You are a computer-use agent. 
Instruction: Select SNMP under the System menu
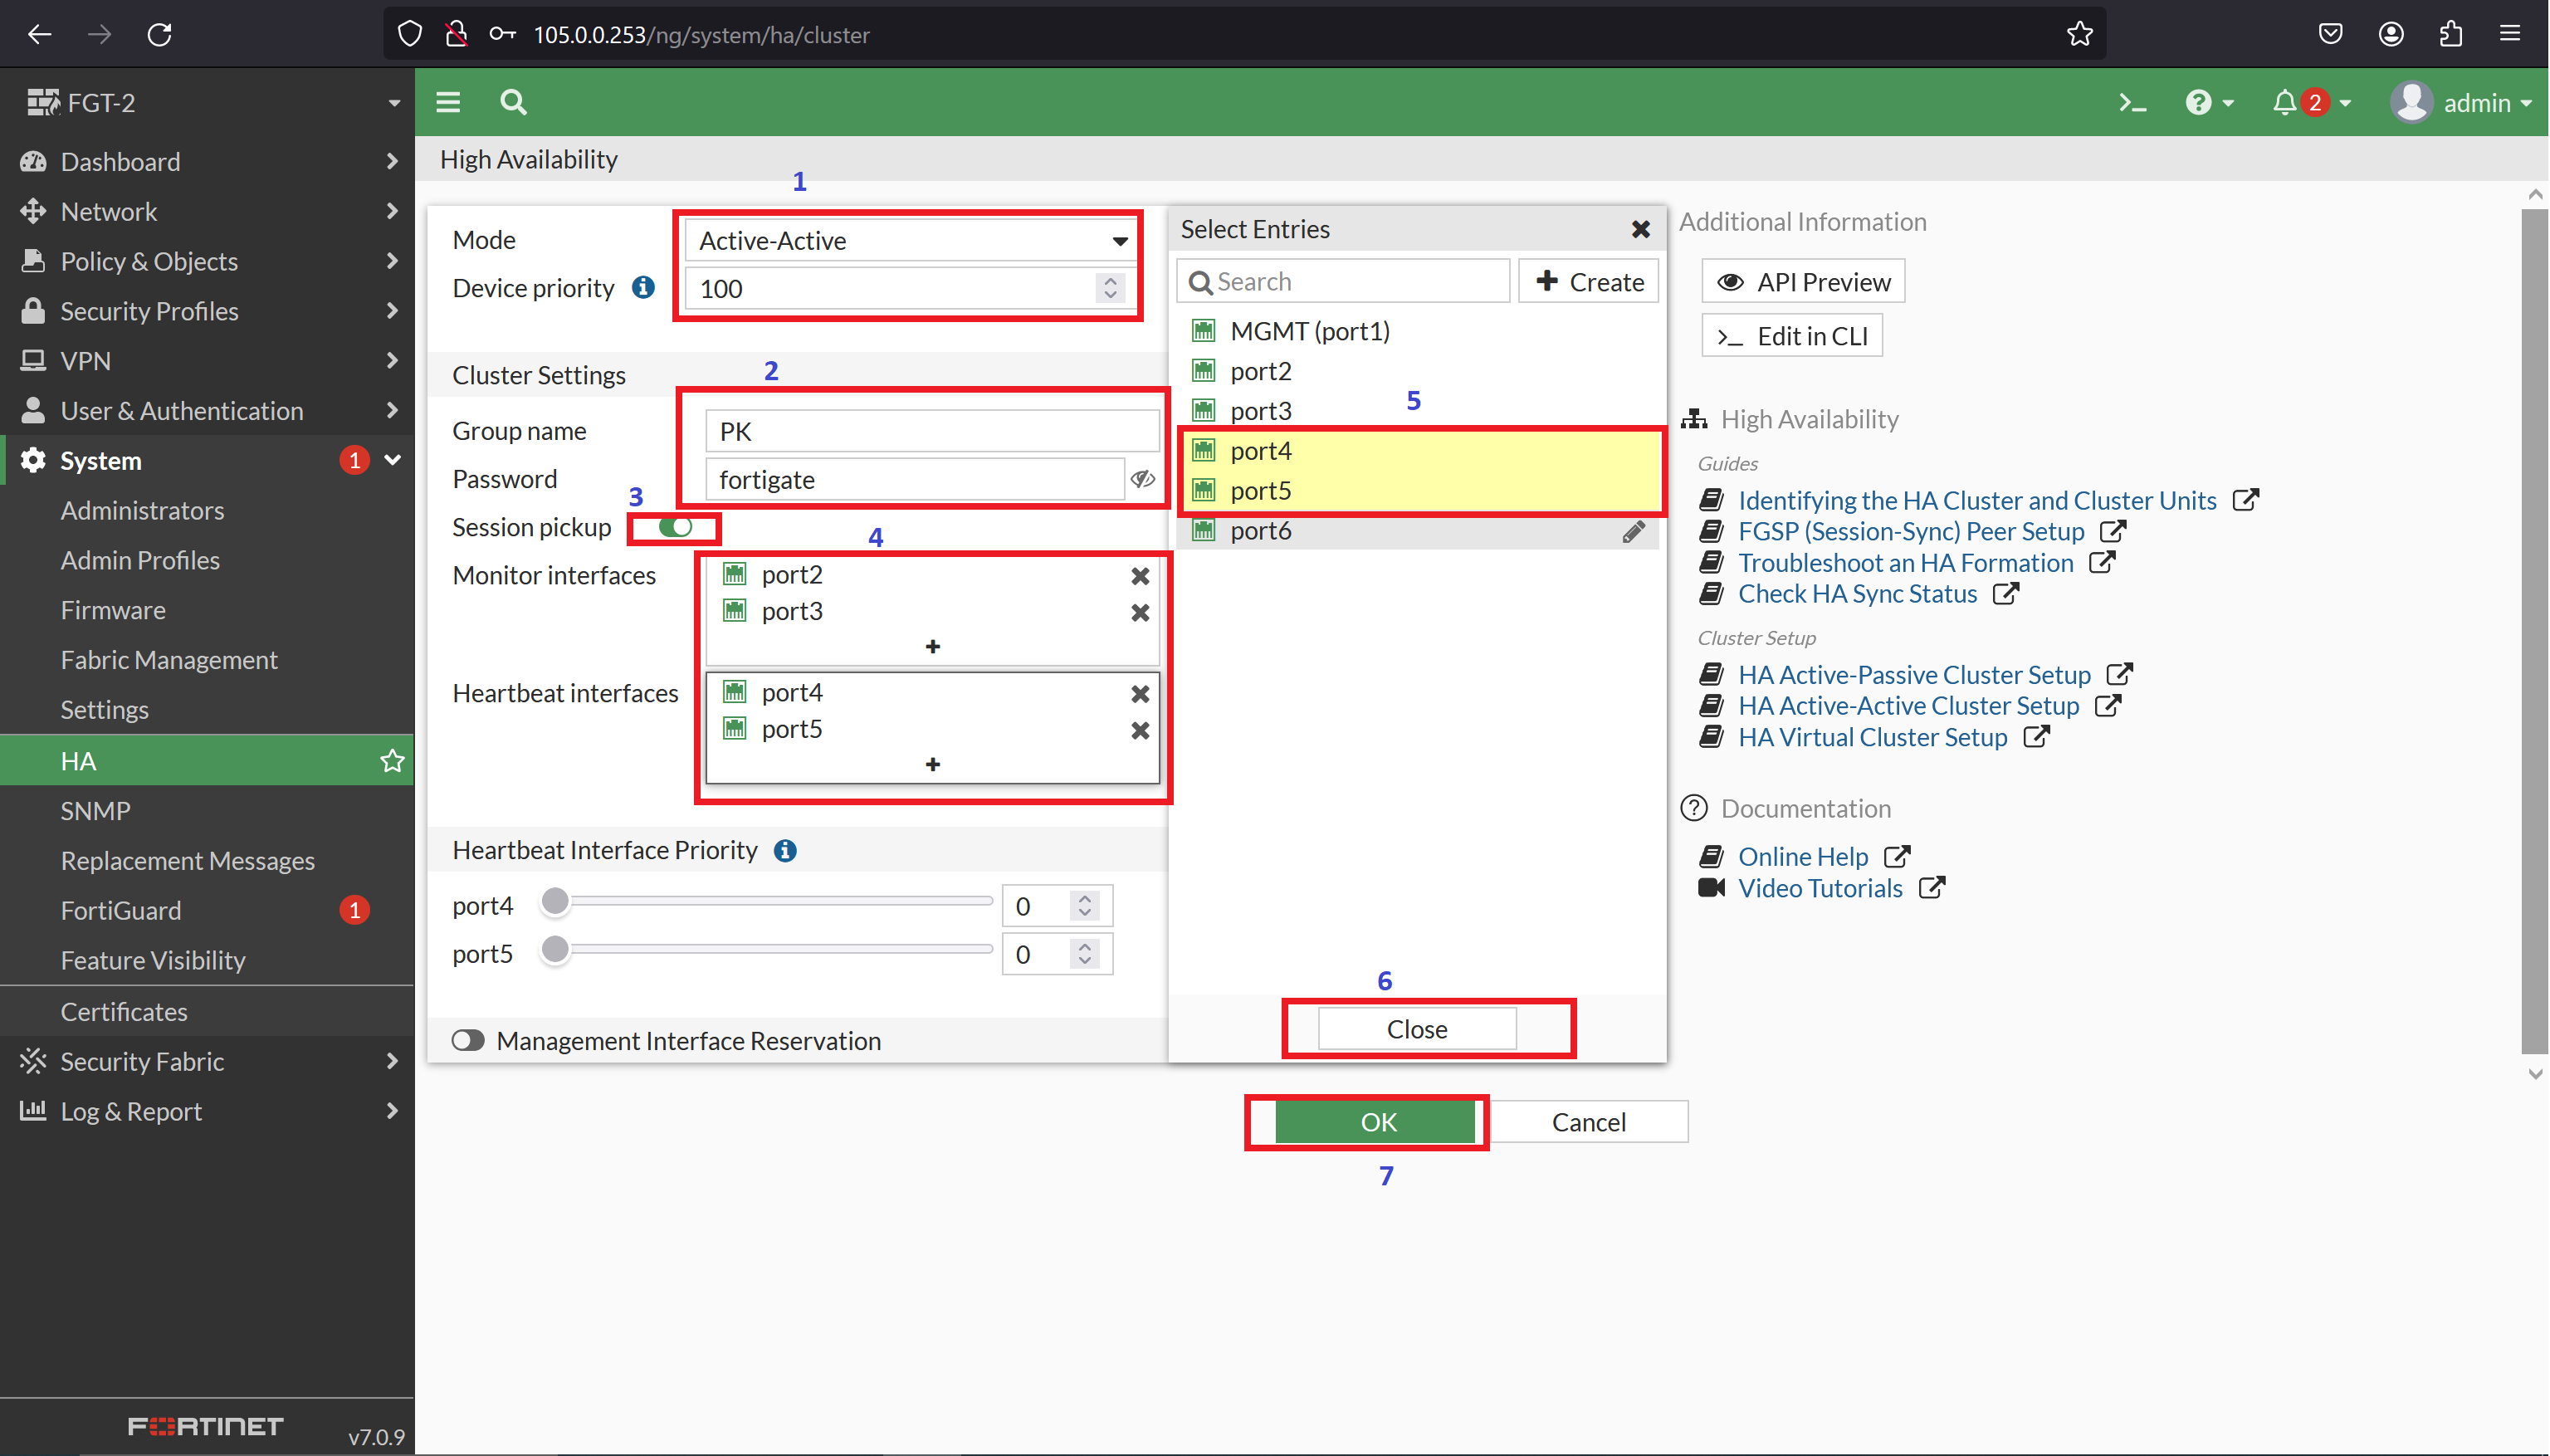[x=95, y=810]
